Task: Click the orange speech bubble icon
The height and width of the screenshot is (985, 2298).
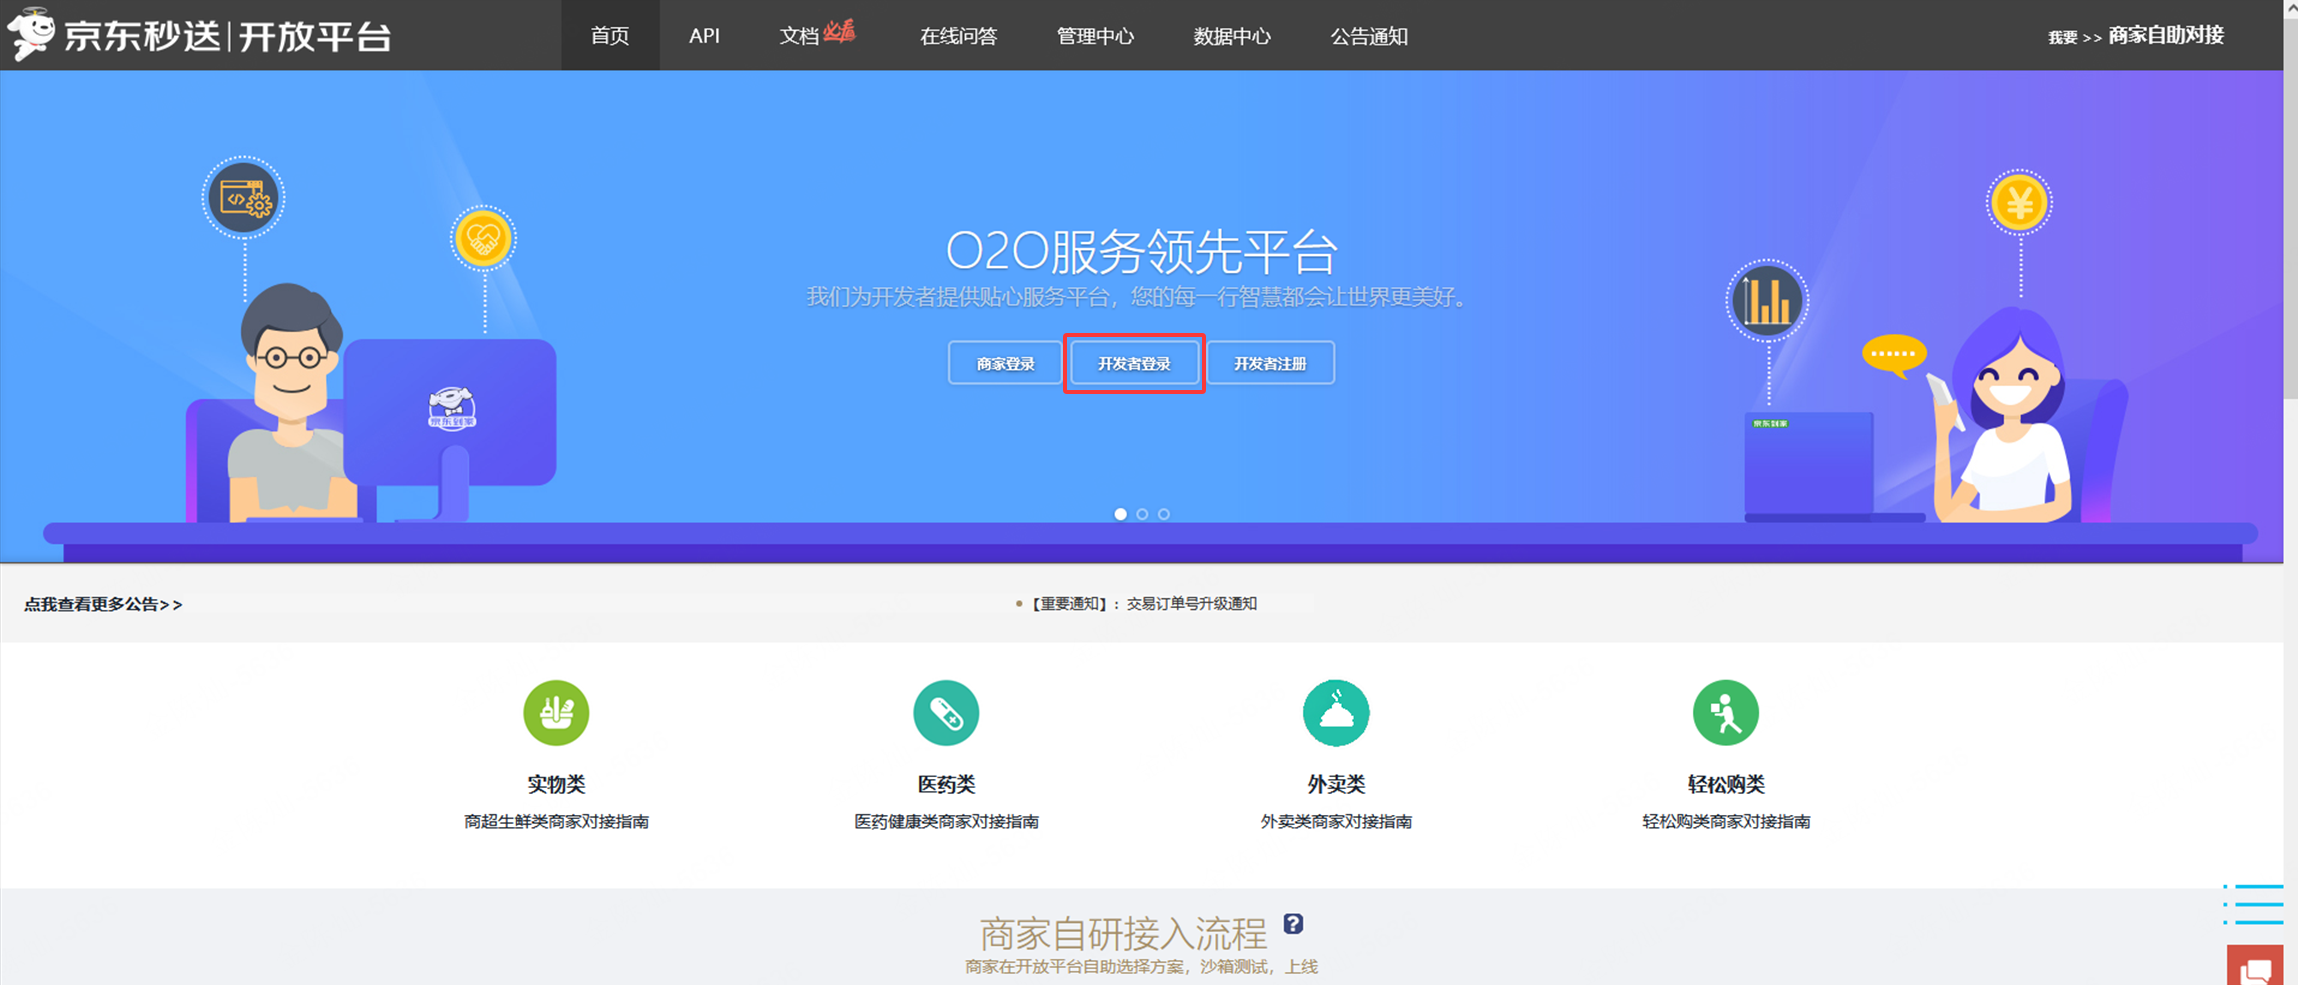Action: (x=1894, y=356)
